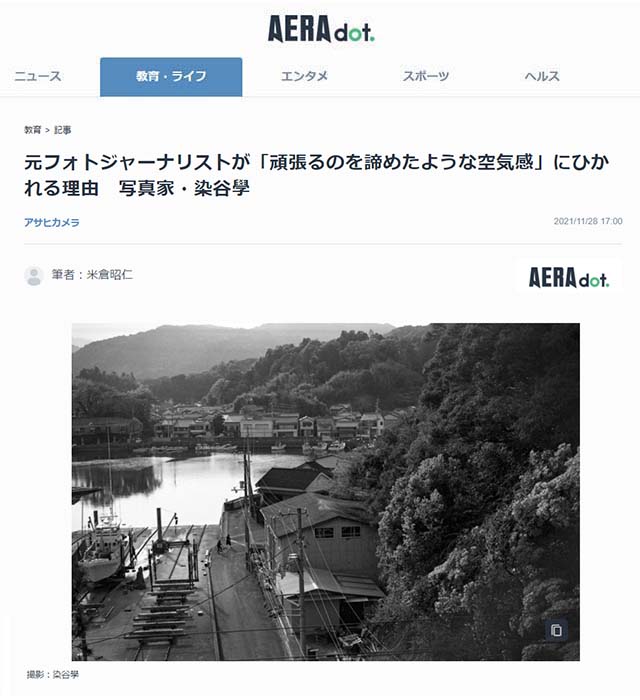640x700 pixels.
Task: Click the AERA dot. header logo
Action: click(321, 29)
